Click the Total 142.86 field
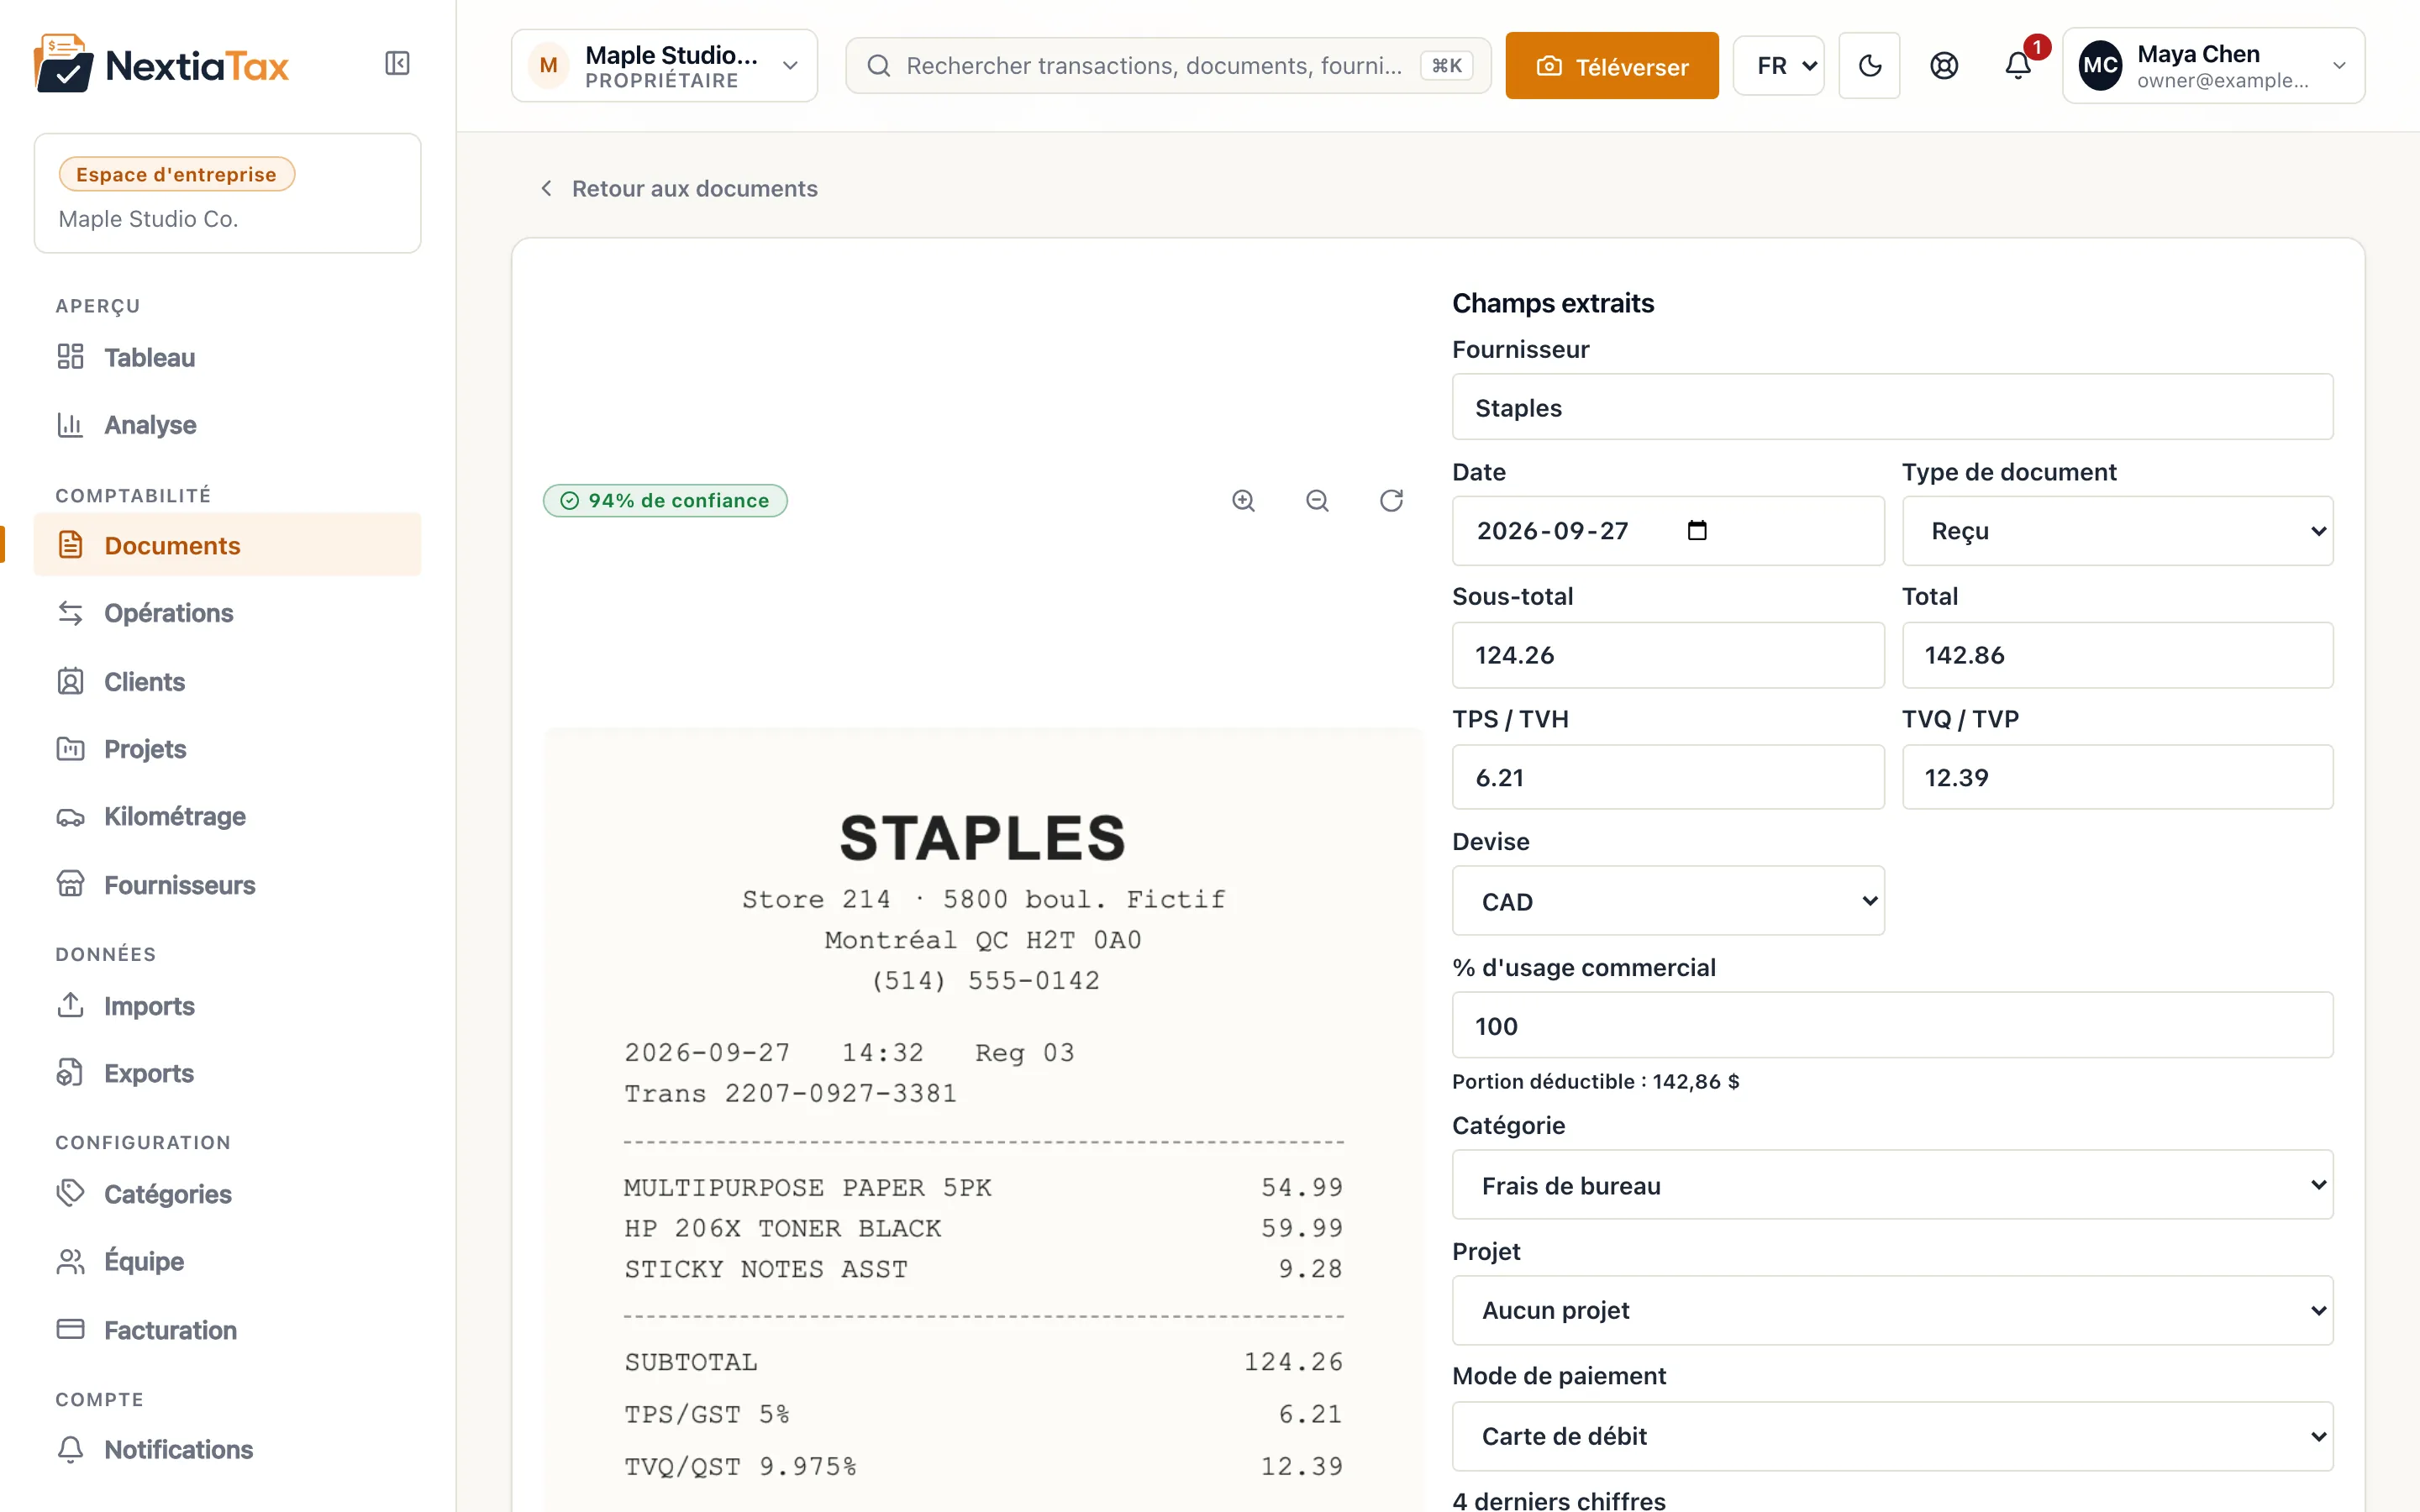The image size is (2420, 1512). (x=2117, y=655)
